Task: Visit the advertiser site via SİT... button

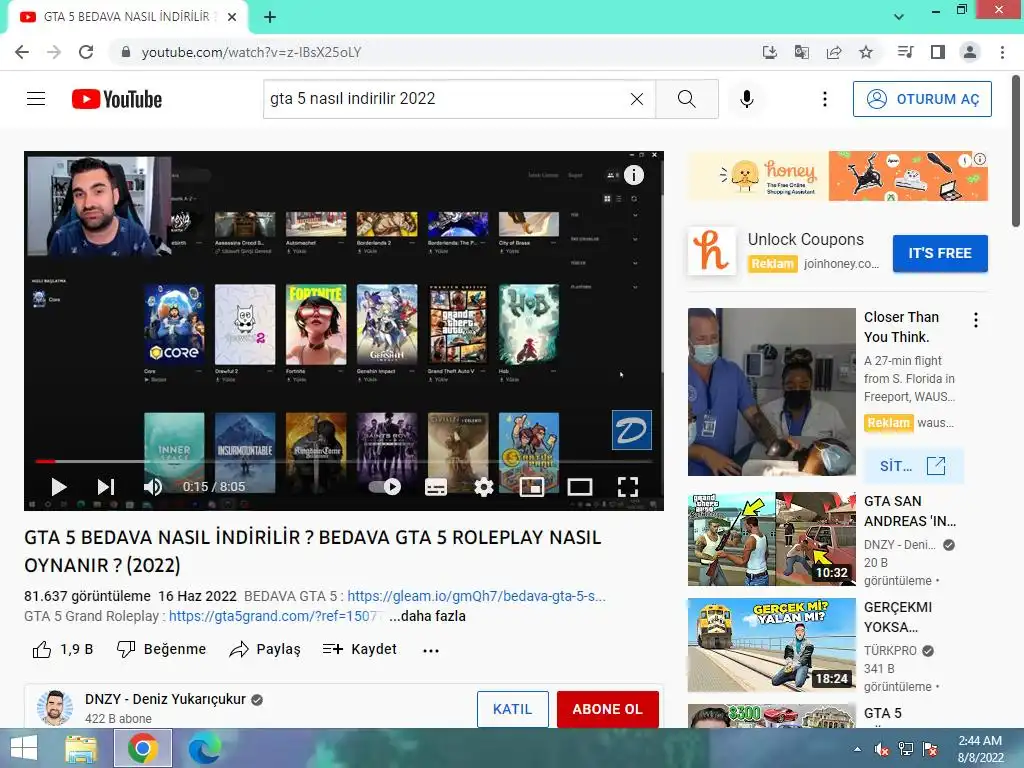Action: pos(913,466)
